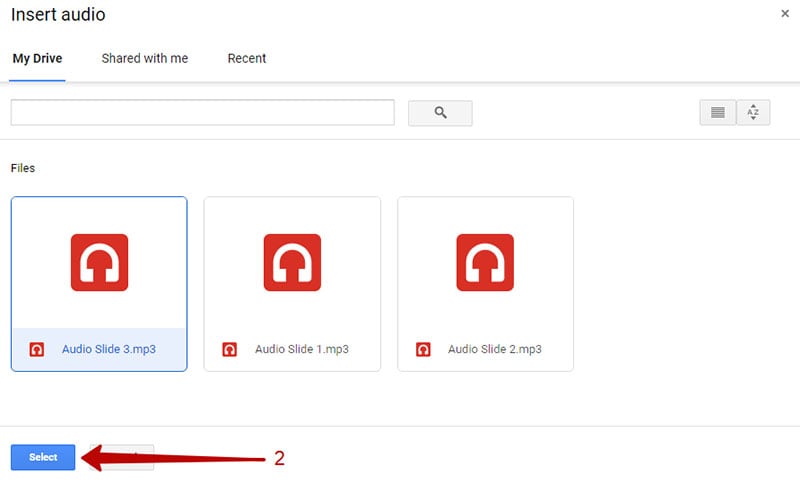The height and width of the screenshot is (483, 800).
Task: Select the Audio Slide 2.mp3 filename
Action: point(495,349)
